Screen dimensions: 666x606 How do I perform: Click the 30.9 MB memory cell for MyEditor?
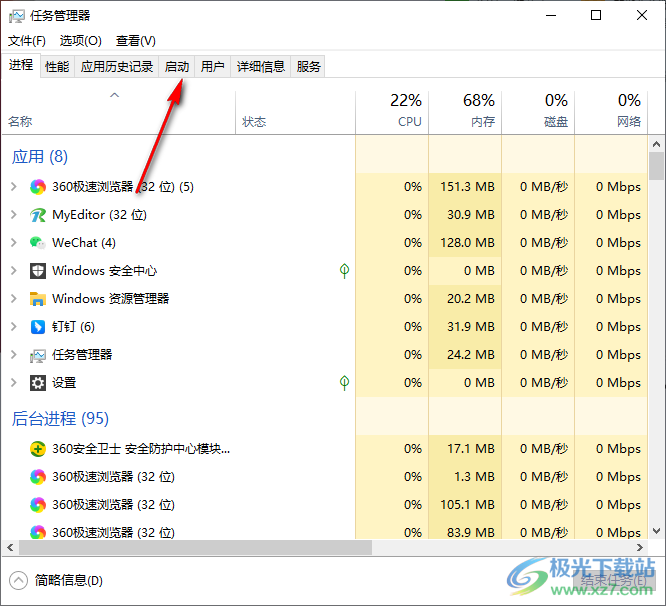click(x=465, y=215)
